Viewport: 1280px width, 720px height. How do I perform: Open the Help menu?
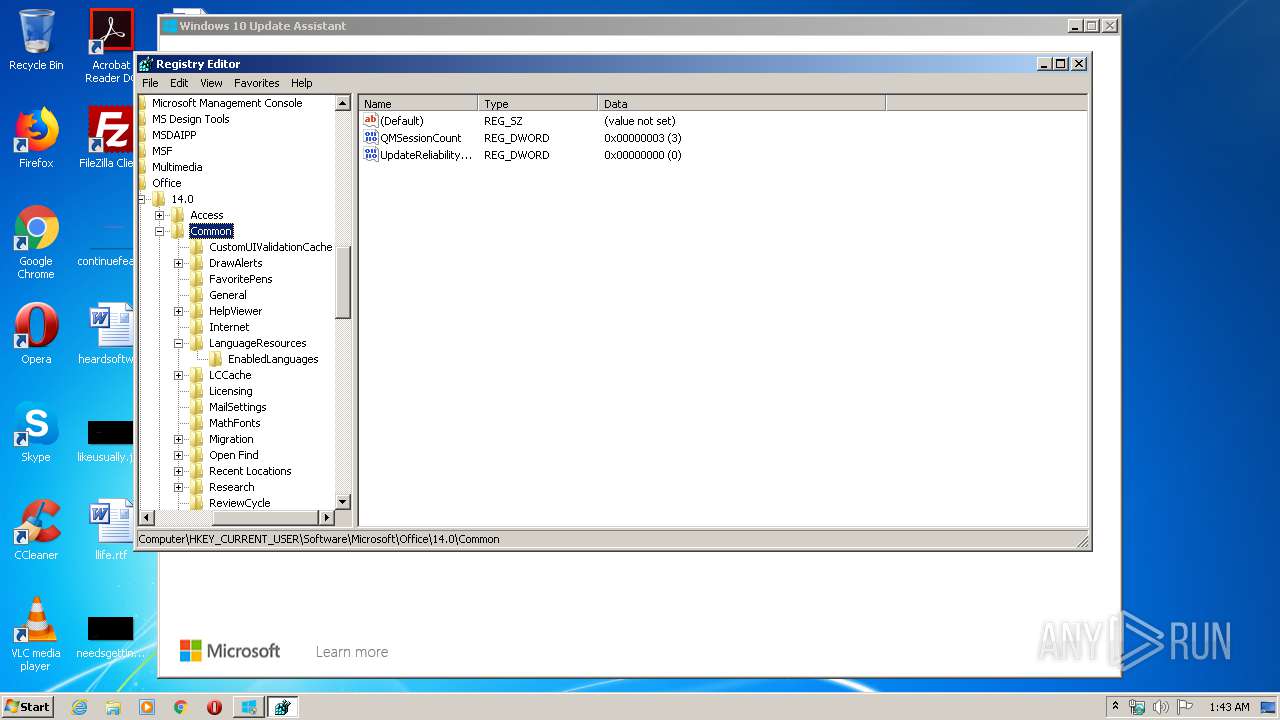[x=302, y=83]
